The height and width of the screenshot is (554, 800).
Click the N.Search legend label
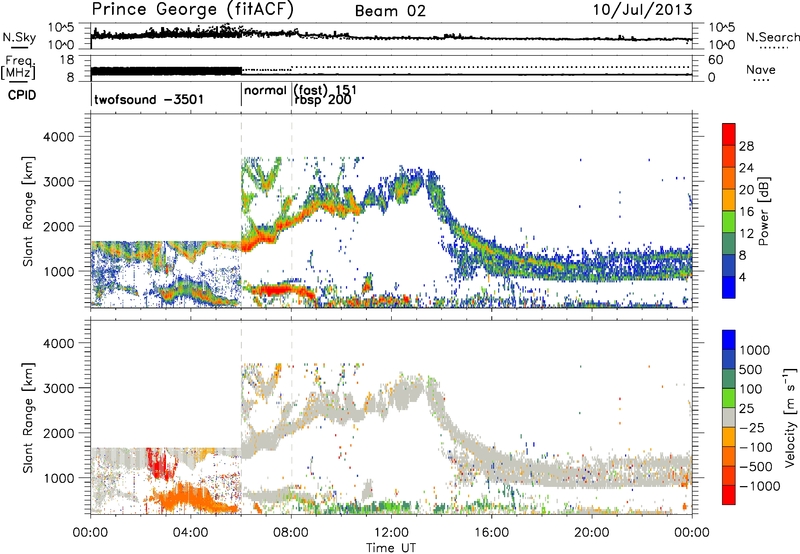(772, 37)
